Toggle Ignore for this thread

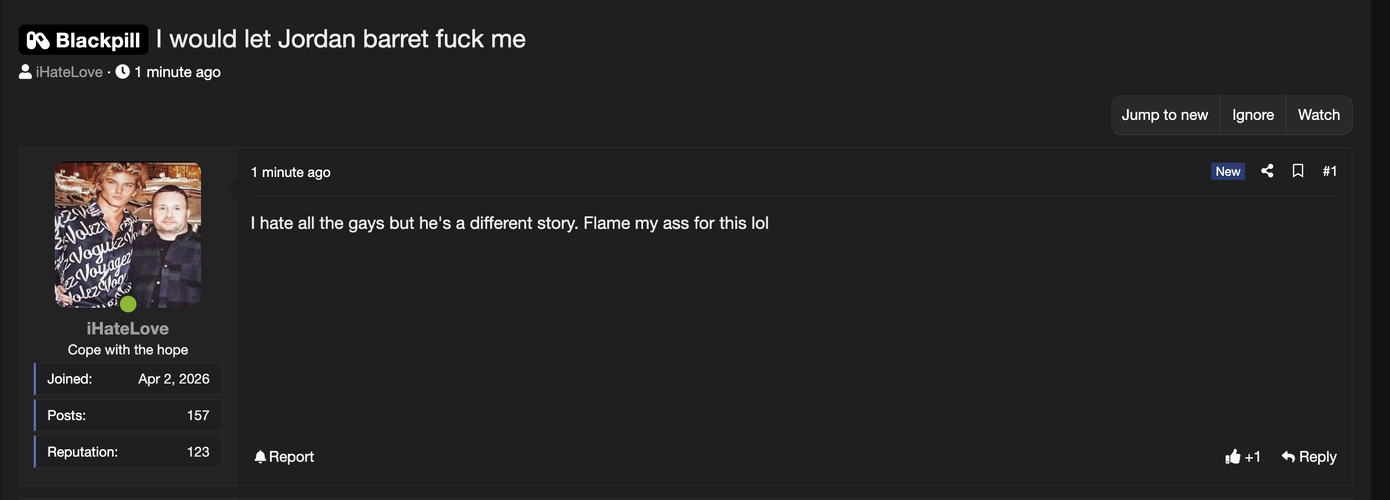[x=1253, y=115]
